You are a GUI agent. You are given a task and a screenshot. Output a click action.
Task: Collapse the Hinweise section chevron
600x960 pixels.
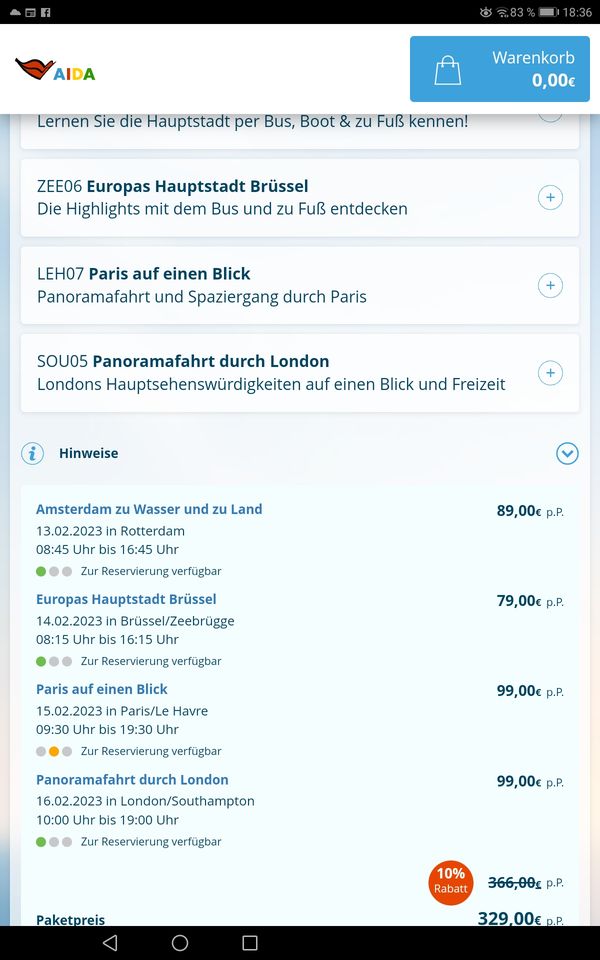(567, 454)
